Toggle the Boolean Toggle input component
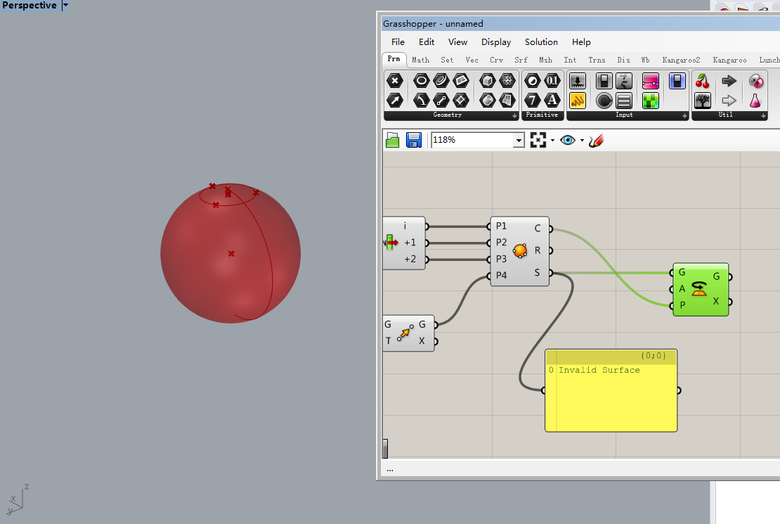Viewport: 780px width, 524px height. pyautogui.click(x=604, y=81)
